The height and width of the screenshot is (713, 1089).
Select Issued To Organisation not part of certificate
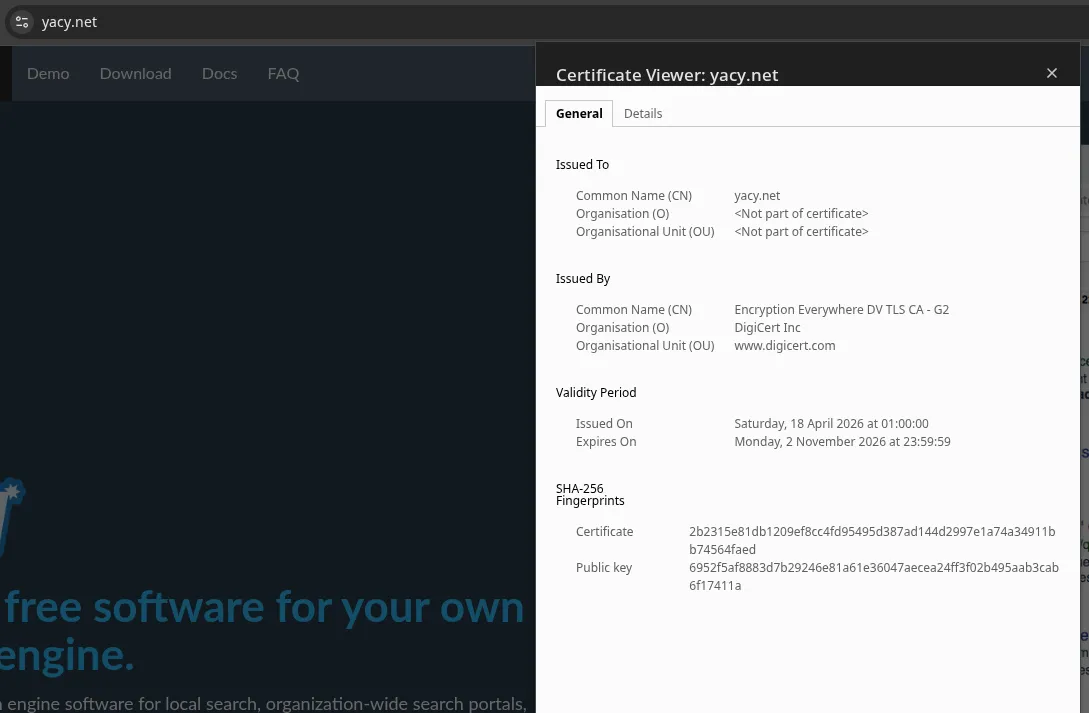pos(801,214)
